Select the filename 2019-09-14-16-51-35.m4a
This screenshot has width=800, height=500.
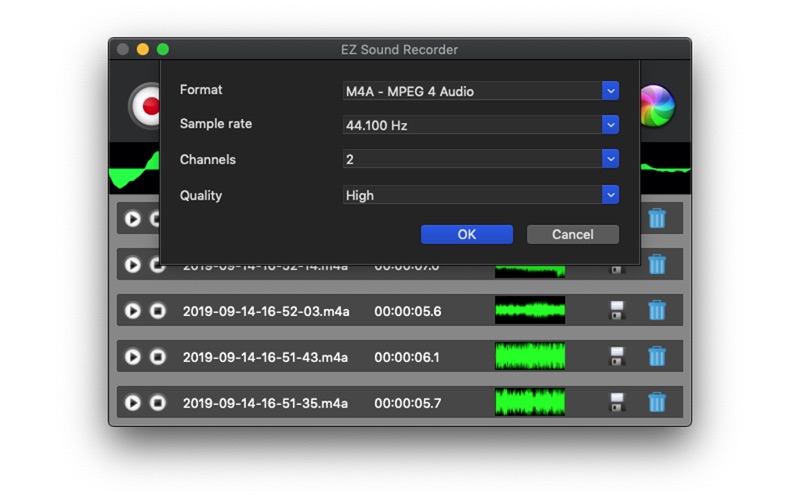tap(265, 403)
